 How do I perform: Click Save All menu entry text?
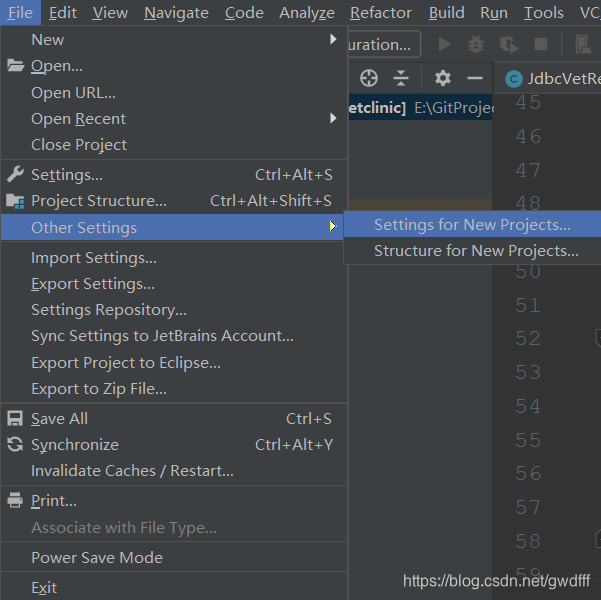pyautogui.click(x=59, y=419)
